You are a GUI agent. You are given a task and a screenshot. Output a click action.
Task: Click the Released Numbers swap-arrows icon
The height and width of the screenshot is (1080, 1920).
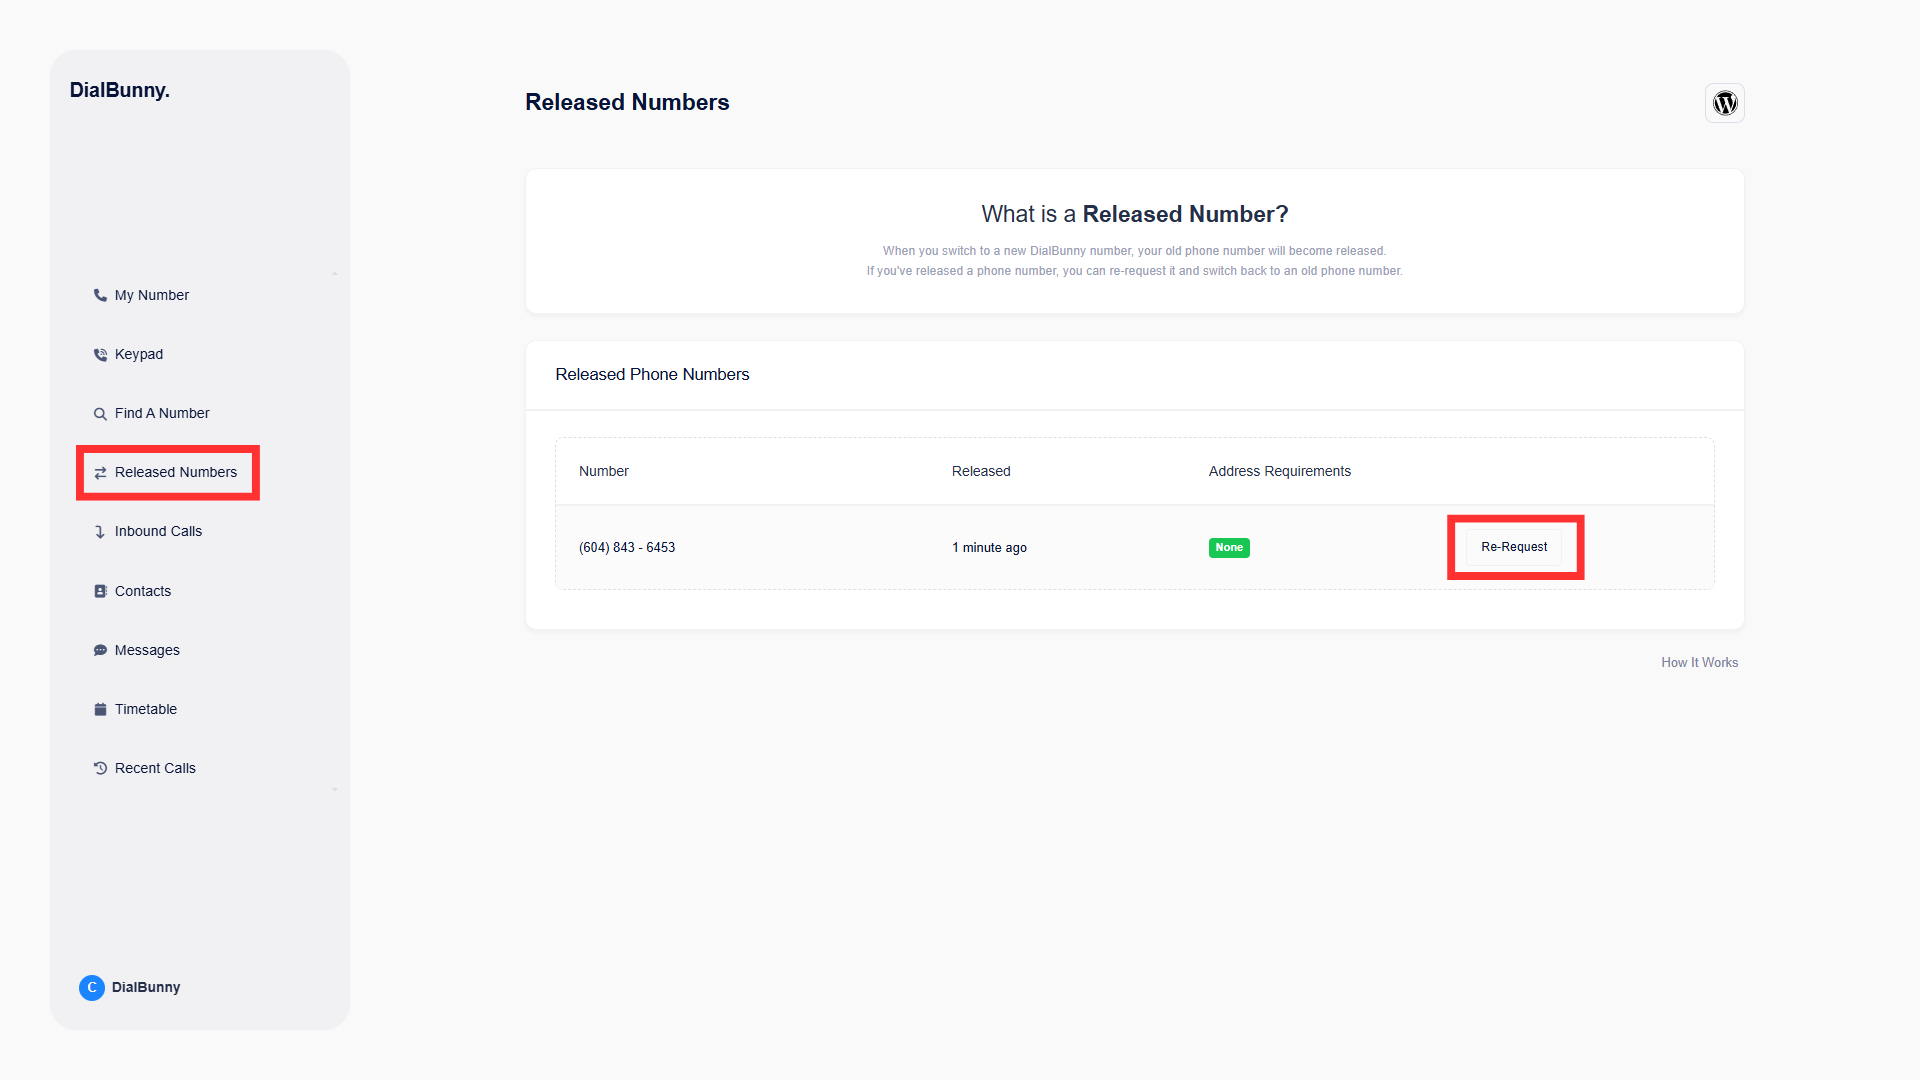[100, 472]
